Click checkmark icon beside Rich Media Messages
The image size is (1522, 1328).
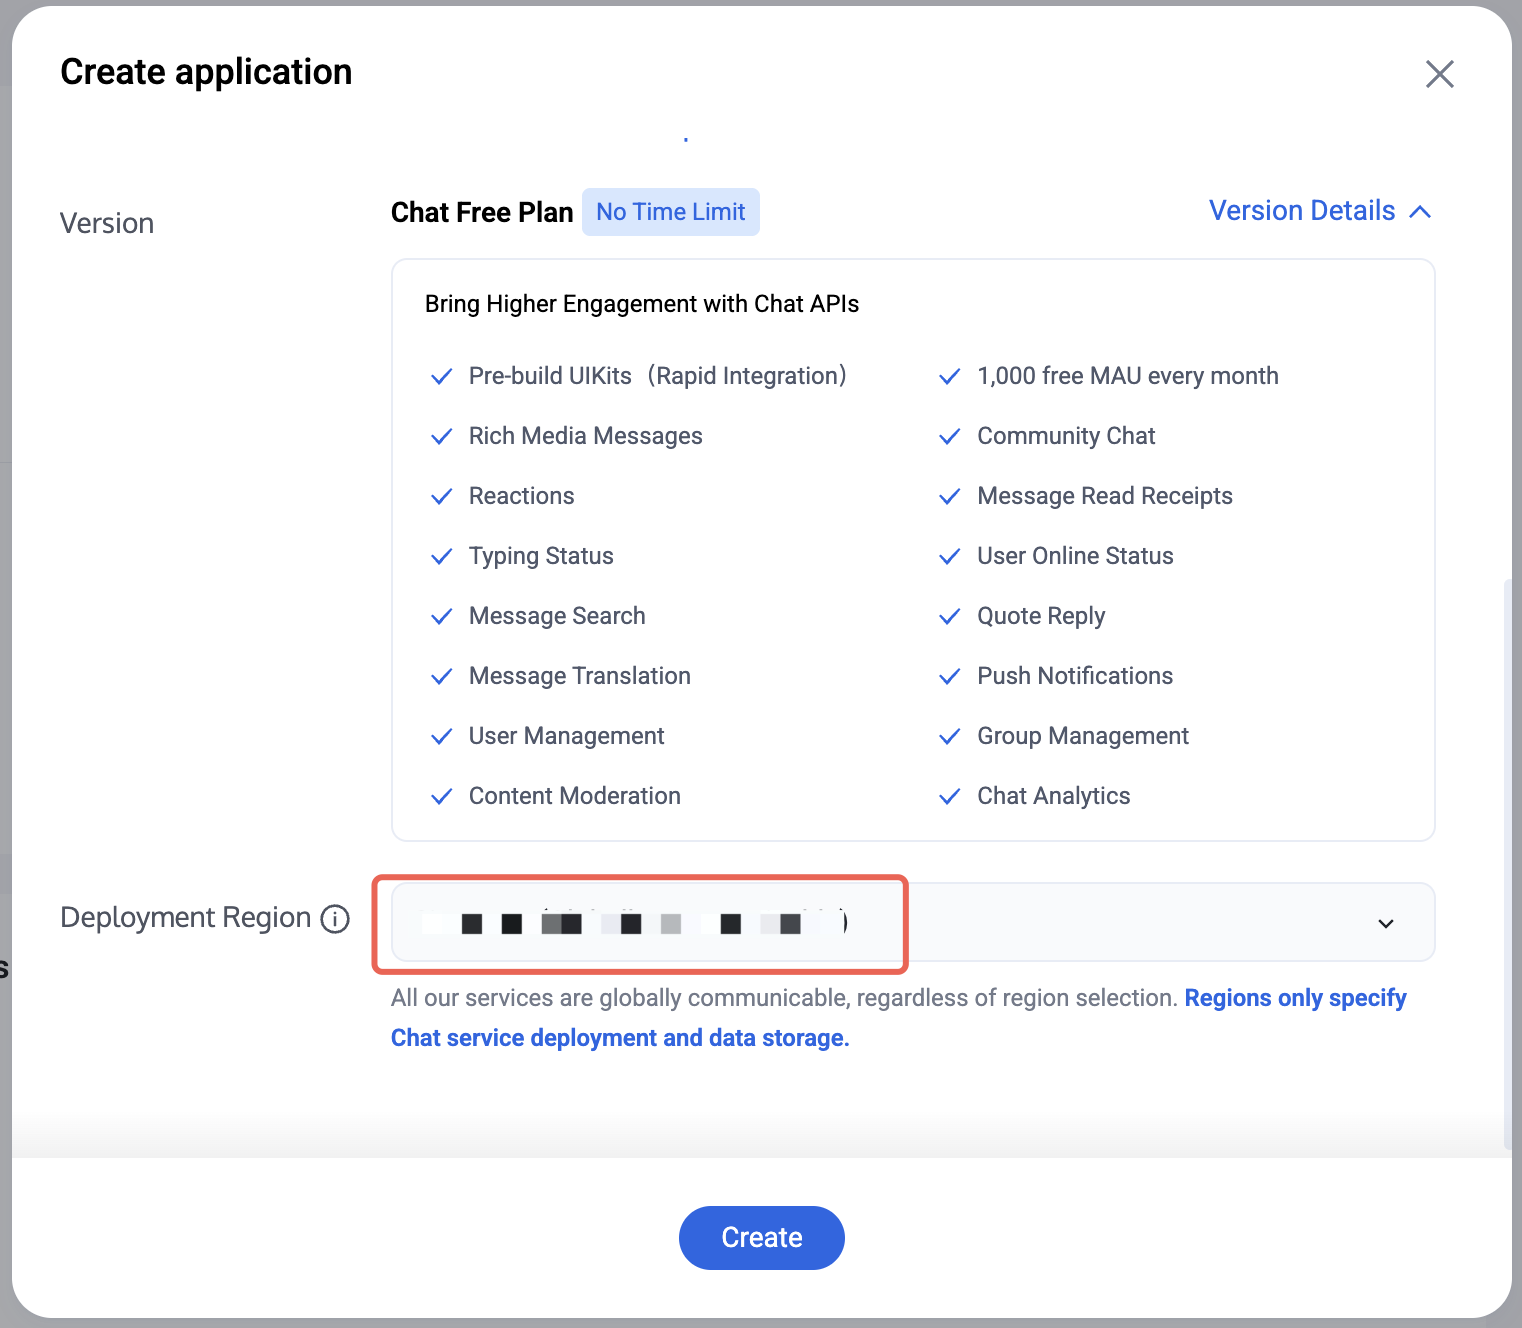coord(441,437)
